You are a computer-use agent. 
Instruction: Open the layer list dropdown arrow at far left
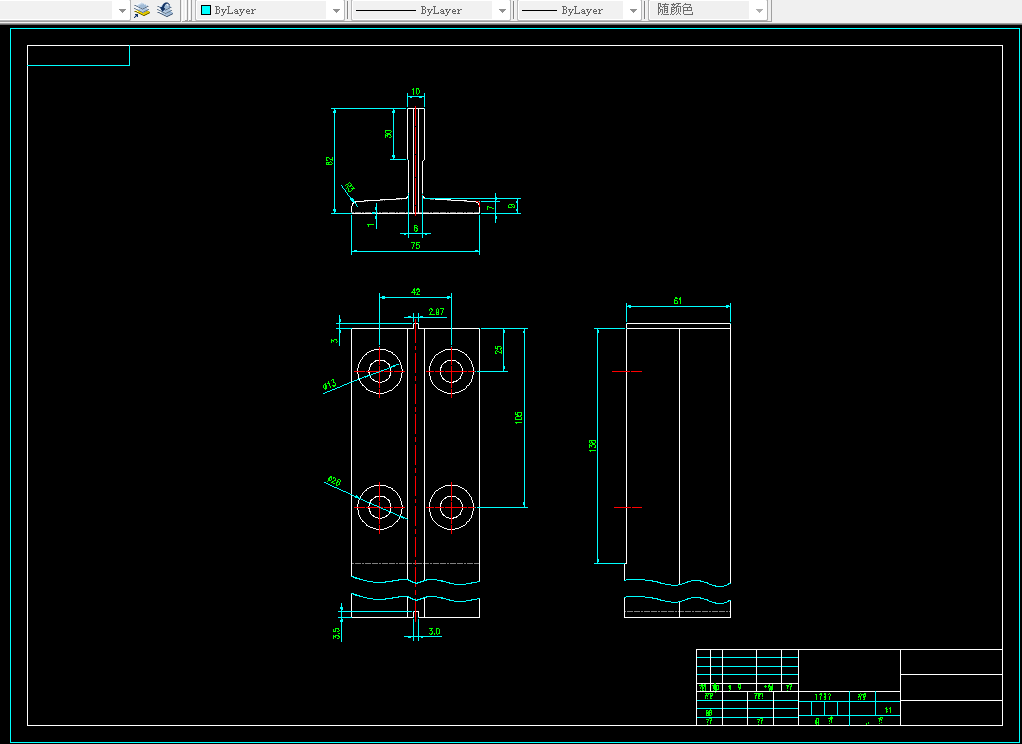[122, 10]
